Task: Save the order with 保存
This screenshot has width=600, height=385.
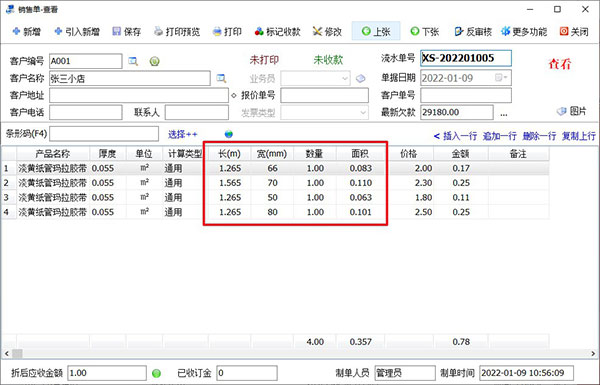Action: click(x=127, y=31)
